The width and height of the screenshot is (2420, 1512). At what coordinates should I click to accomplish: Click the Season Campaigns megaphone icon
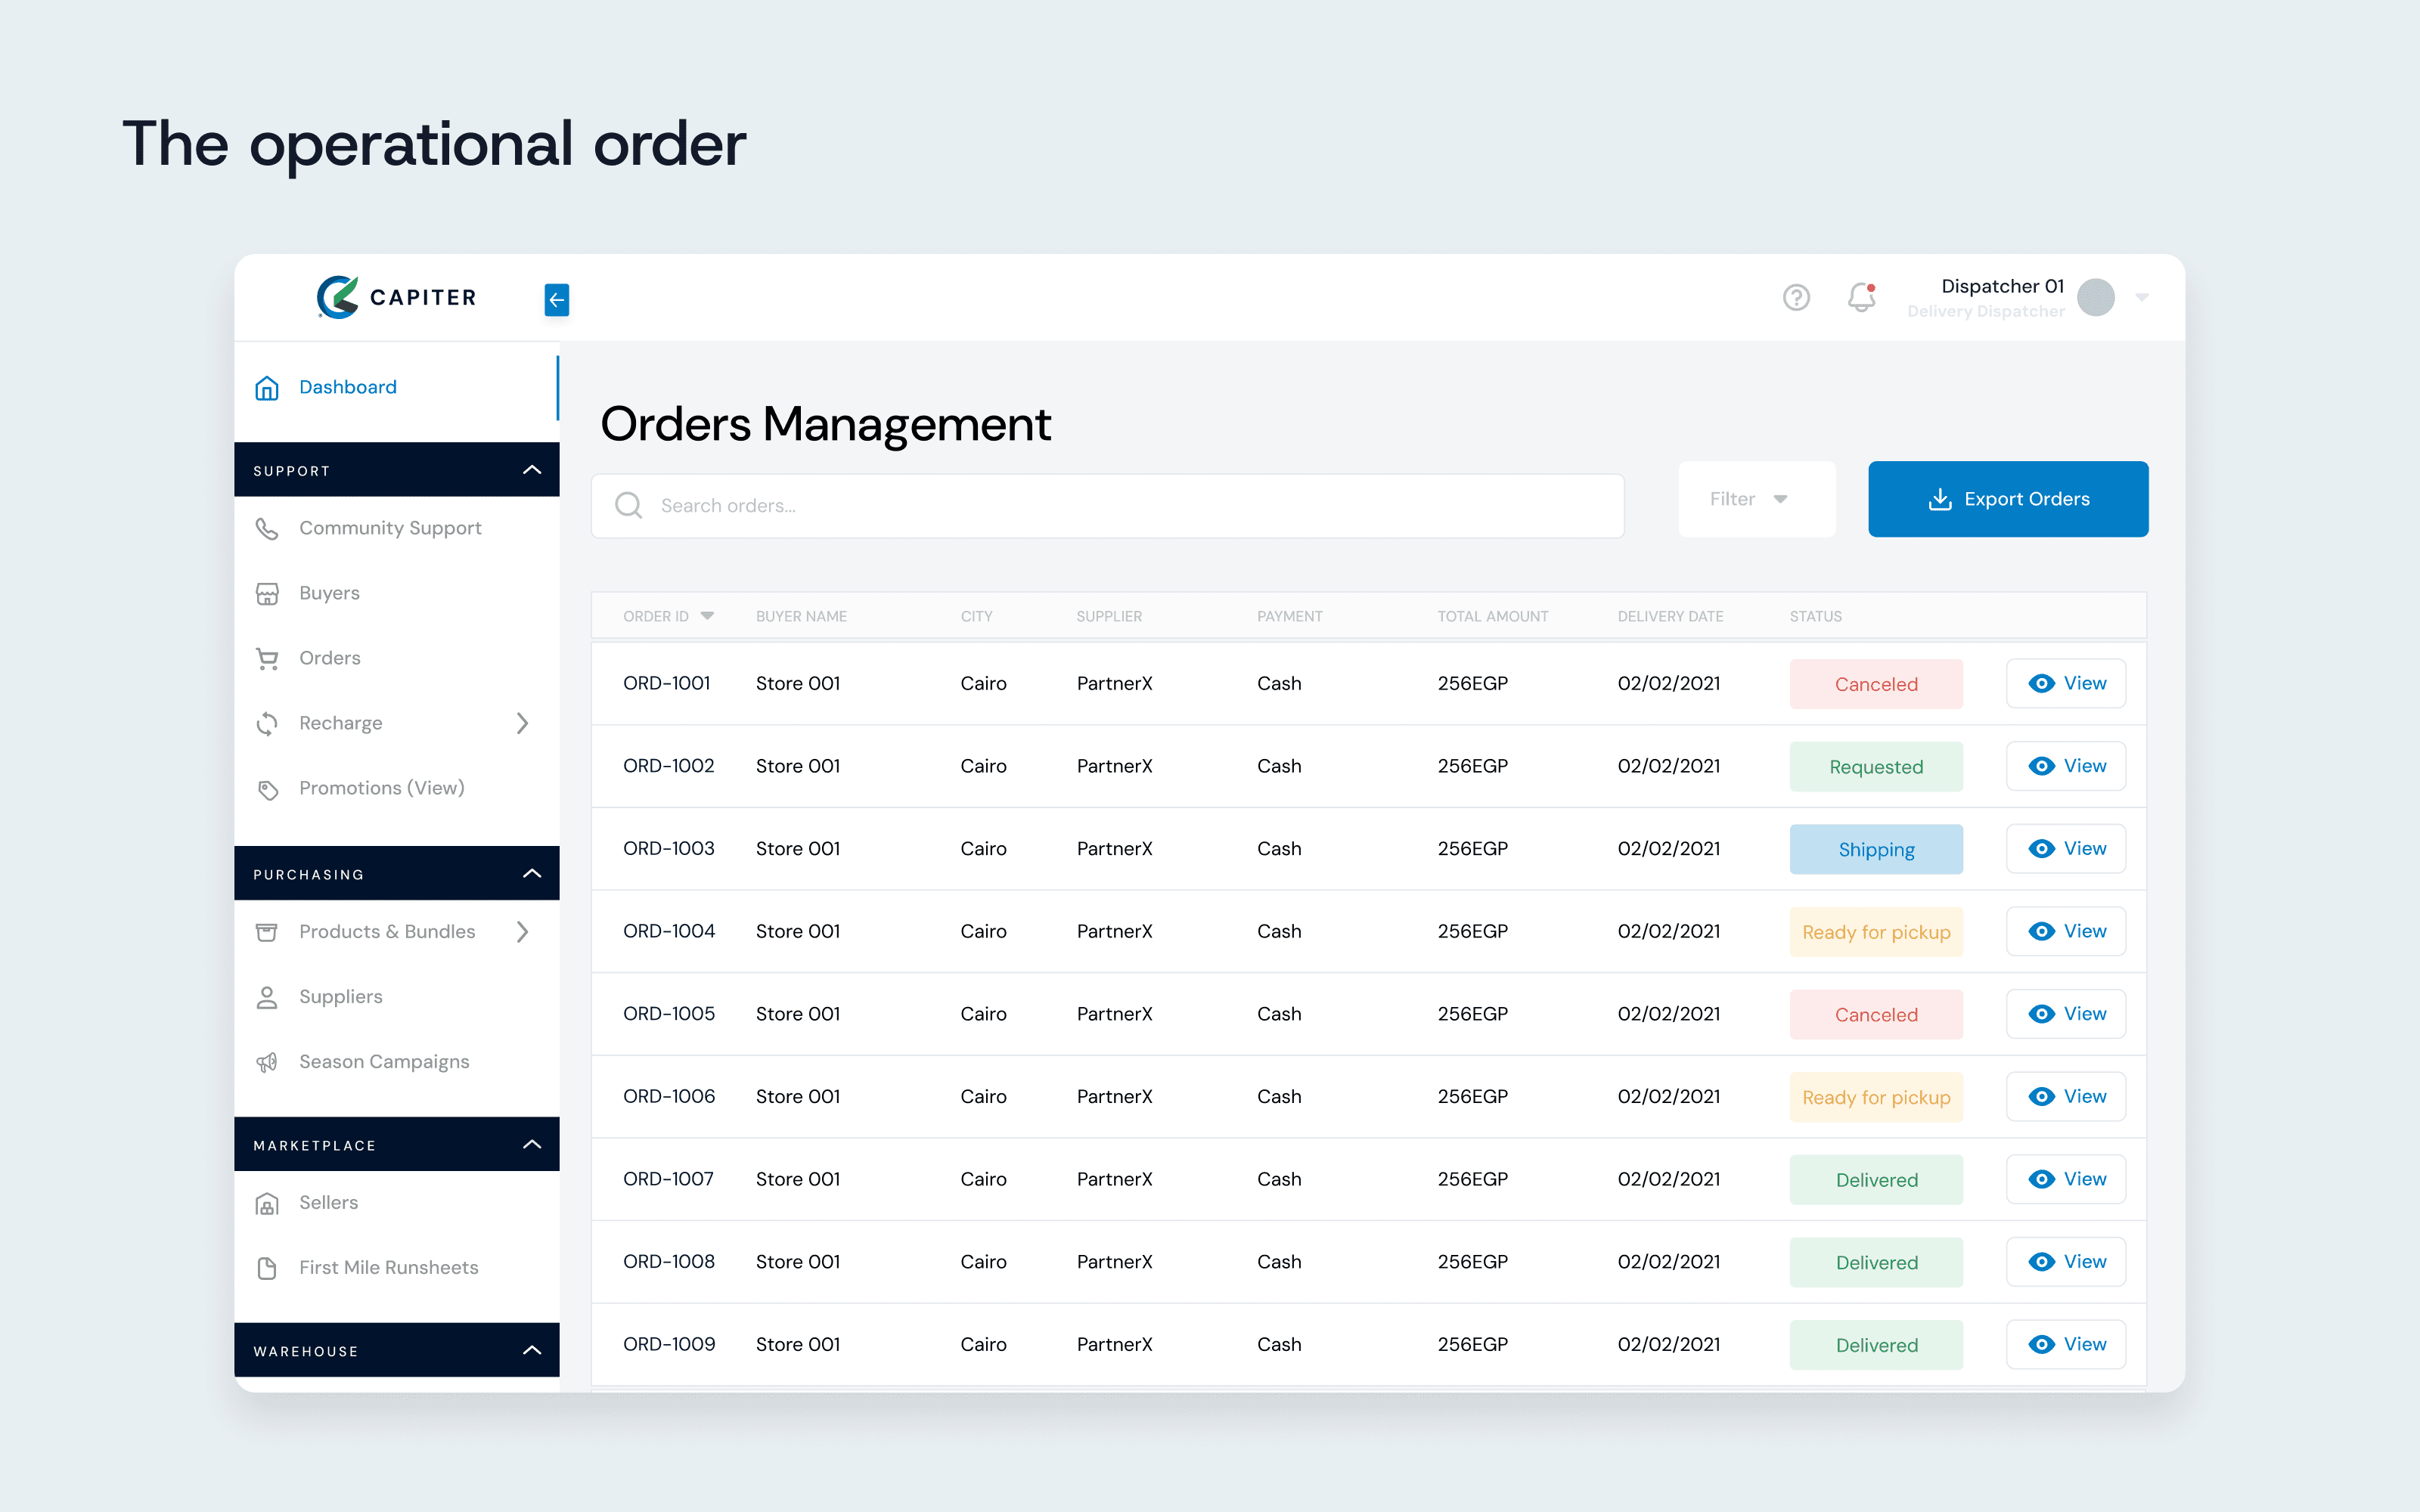267,1062
